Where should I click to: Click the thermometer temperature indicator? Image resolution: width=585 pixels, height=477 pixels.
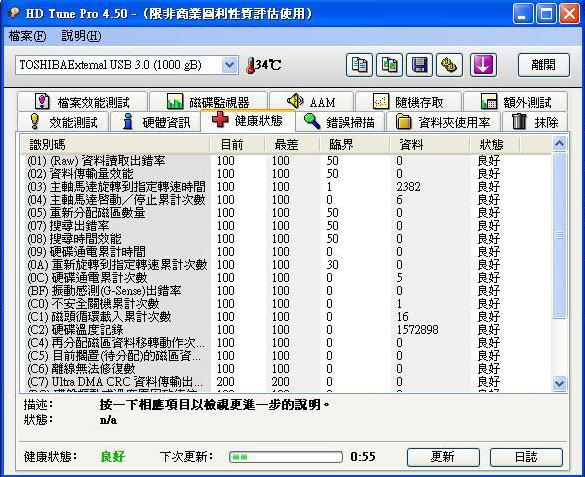click(x=264, y=65)
